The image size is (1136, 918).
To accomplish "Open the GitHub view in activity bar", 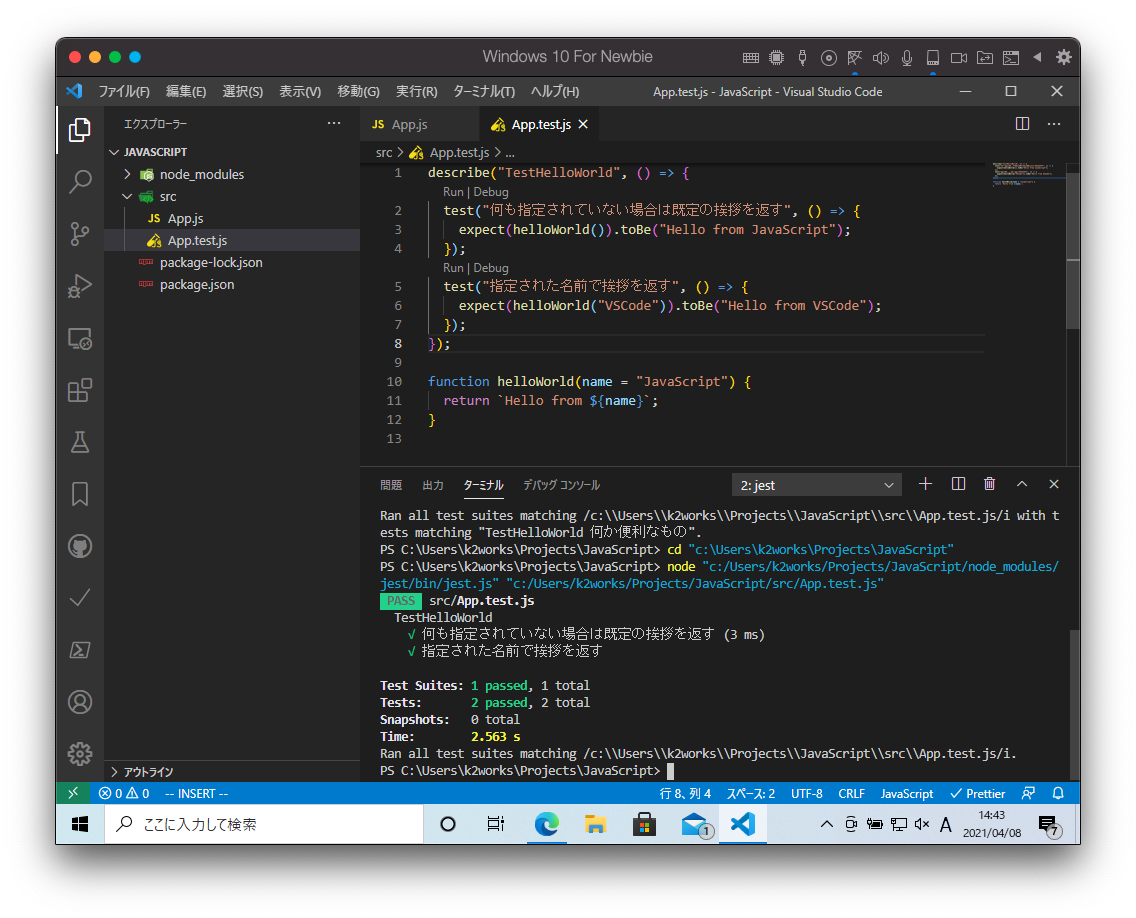I will tap(80, 546).
